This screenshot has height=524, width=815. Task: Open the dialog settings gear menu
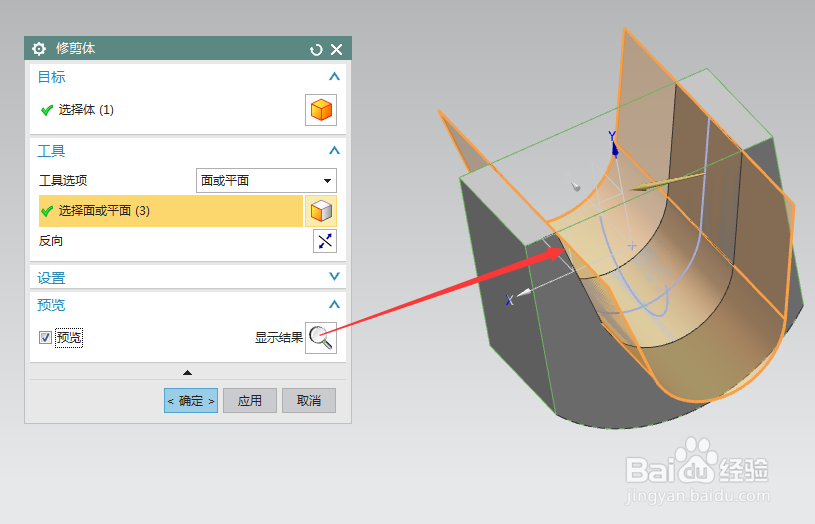[x=38, y=49]
